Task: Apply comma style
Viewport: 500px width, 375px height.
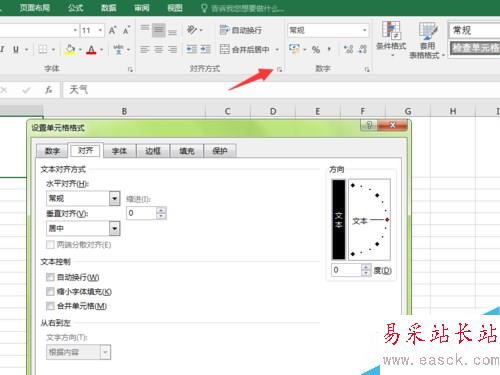Action: 329,50
